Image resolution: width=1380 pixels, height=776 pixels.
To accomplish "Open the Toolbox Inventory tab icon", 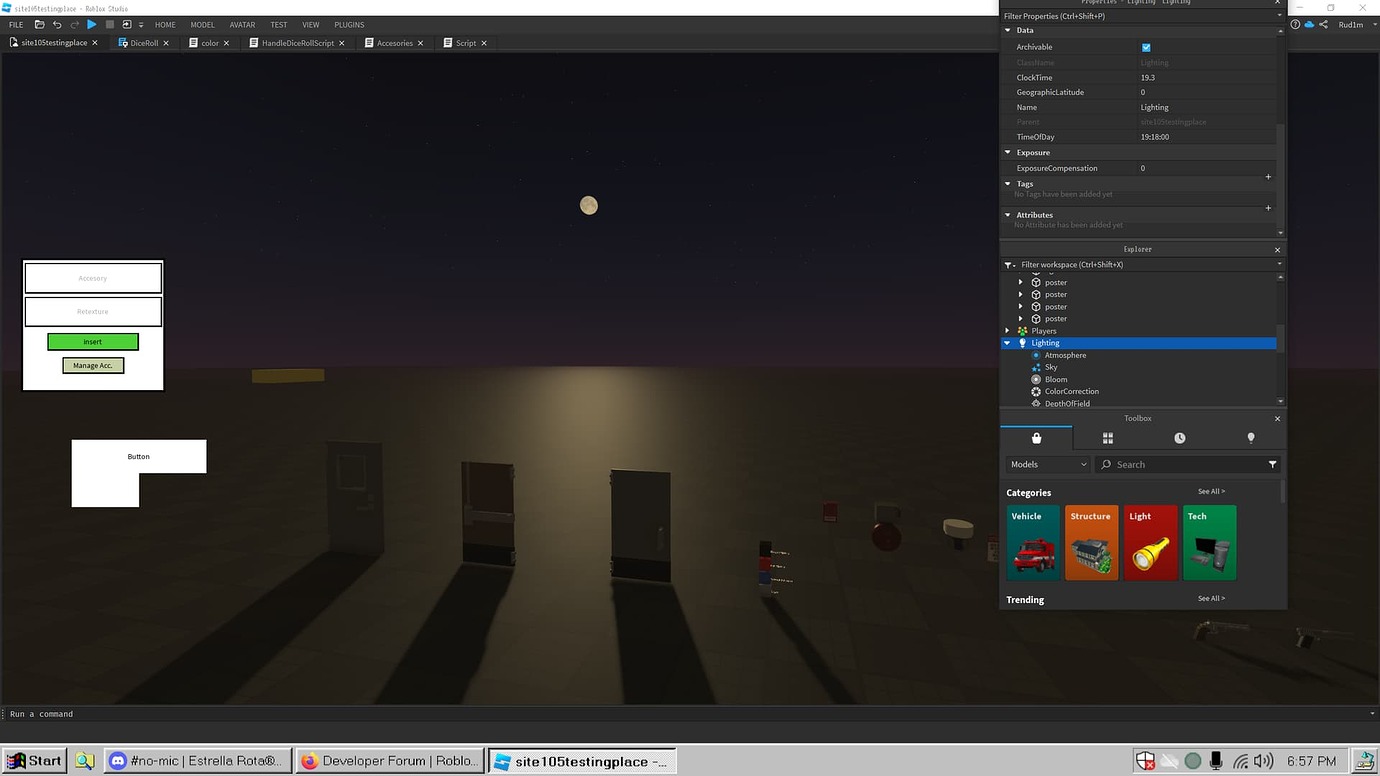I will [1108, 437].
